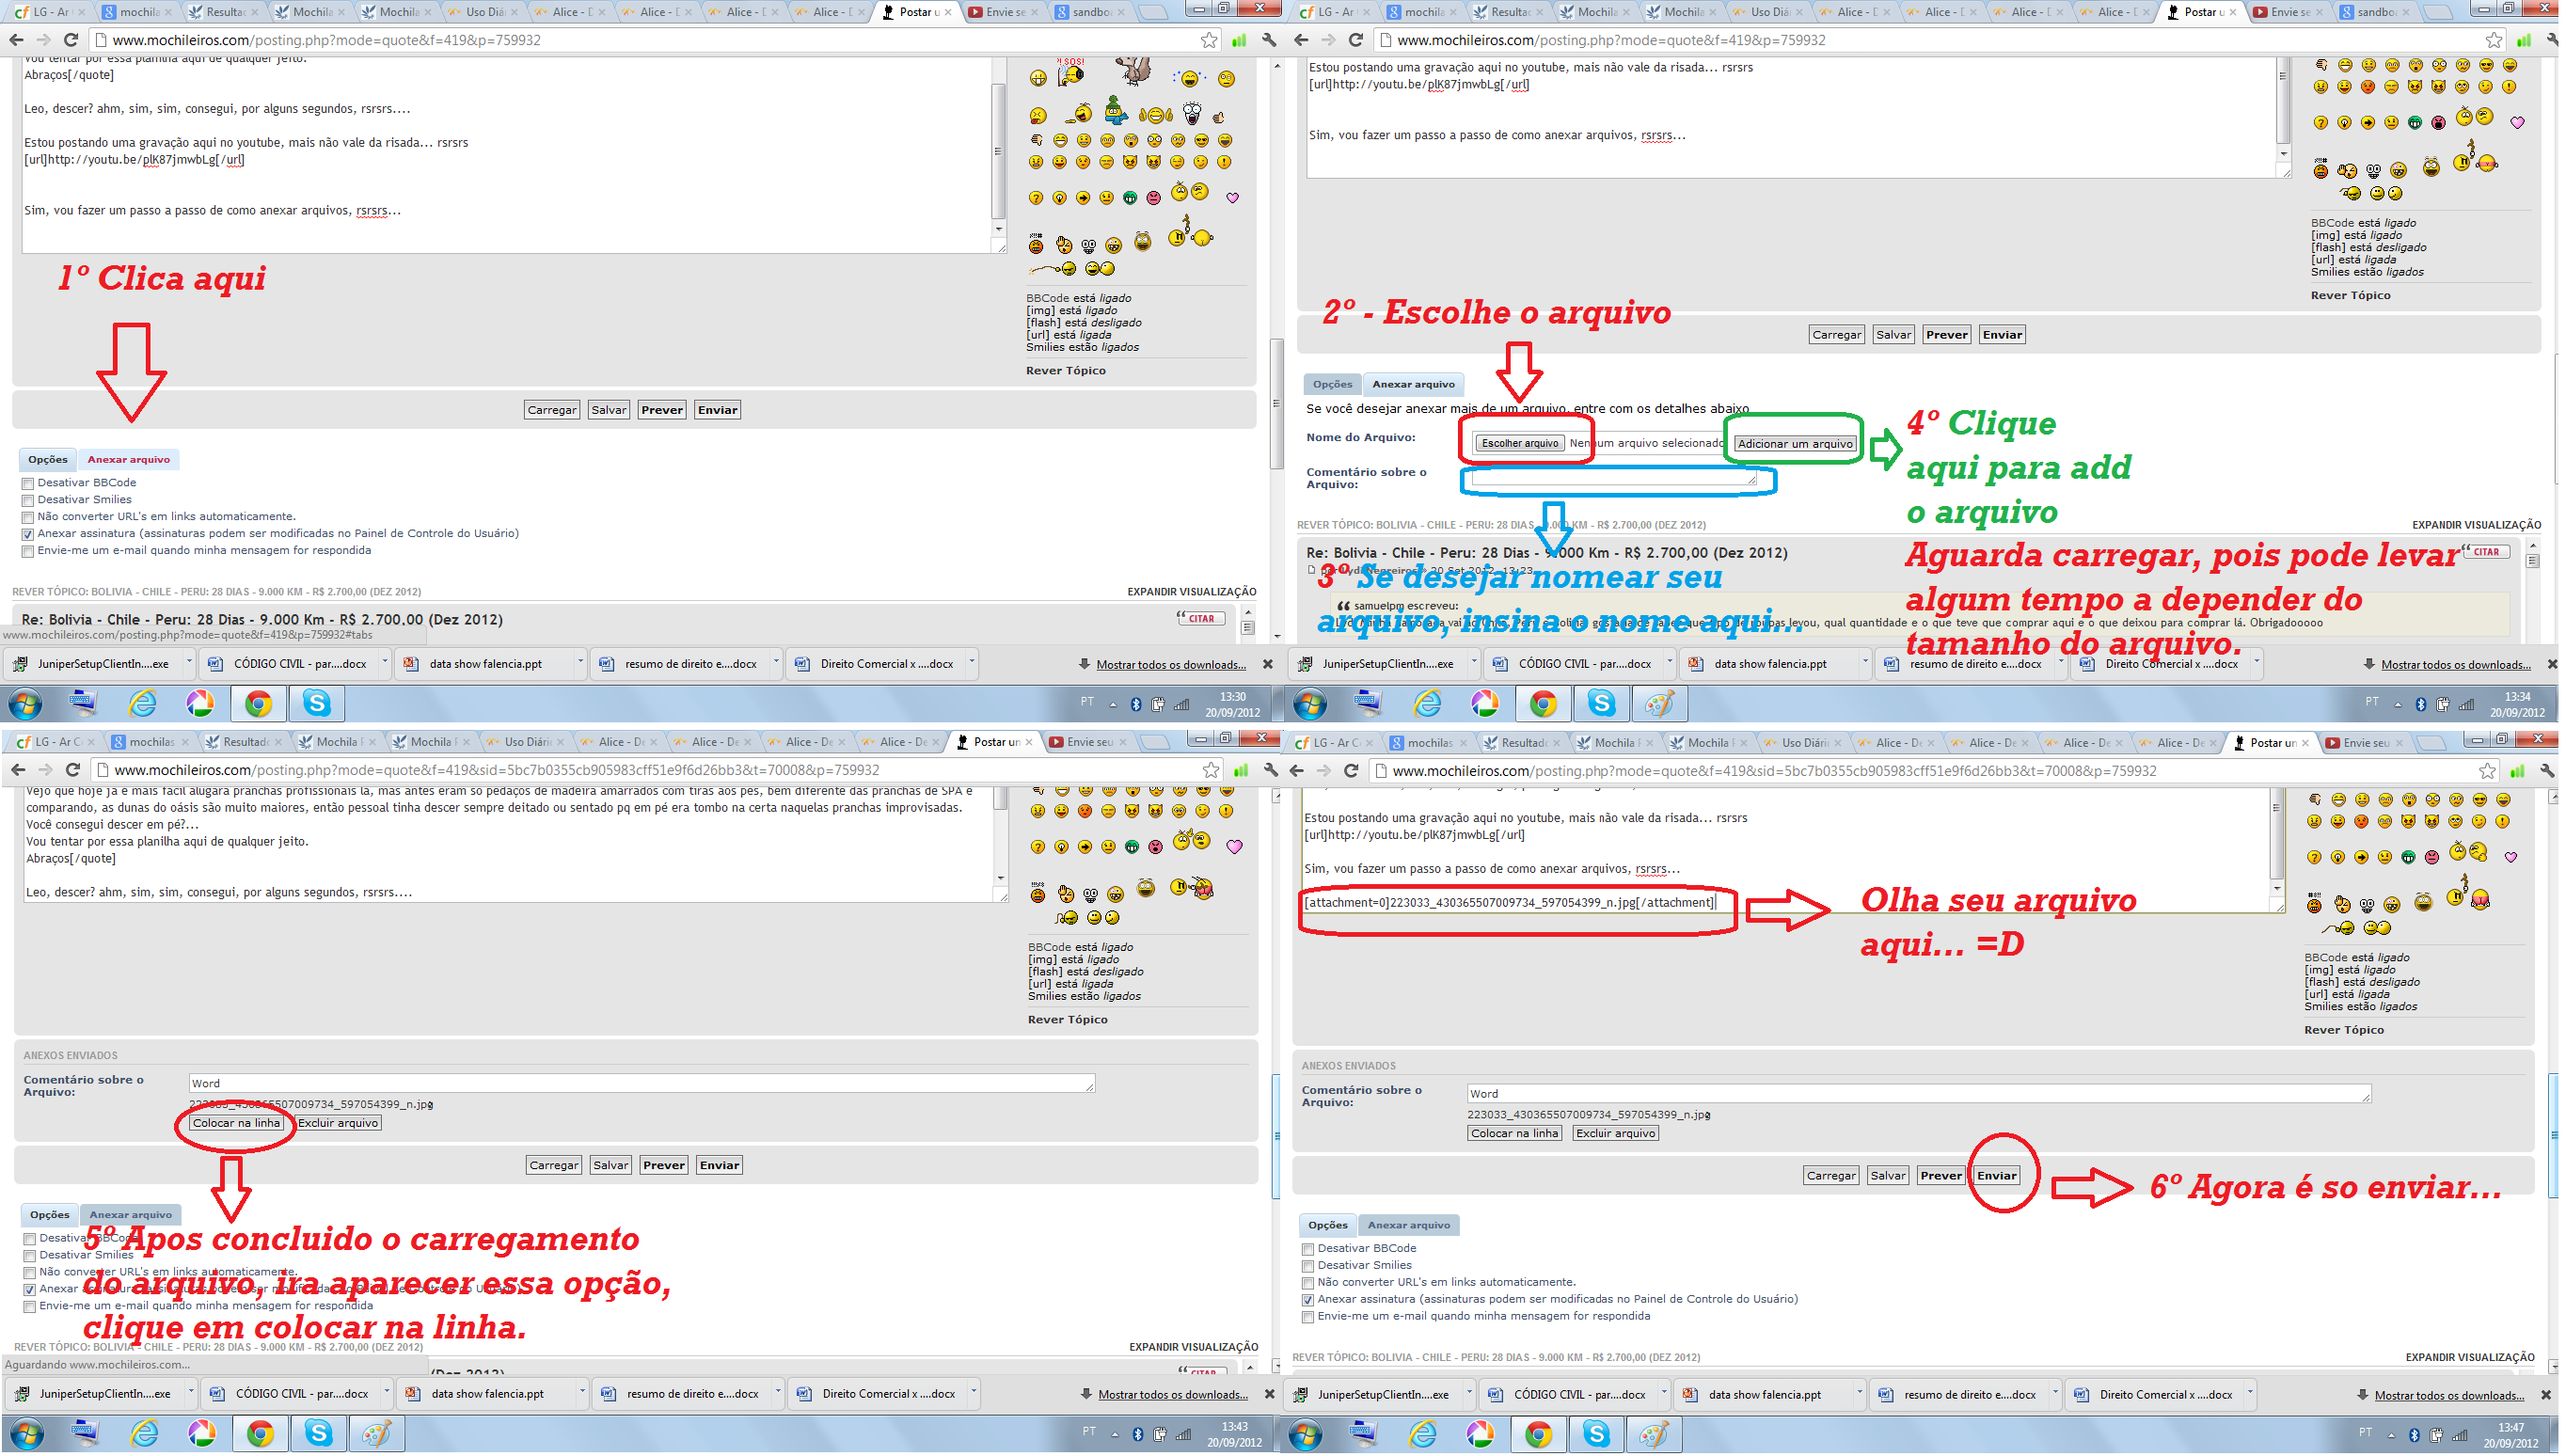Enable Envie-me um e-mail checkbox in step 6 screenshot
Viewport: 2566px width, 1456px height.
[1308, 1317]
